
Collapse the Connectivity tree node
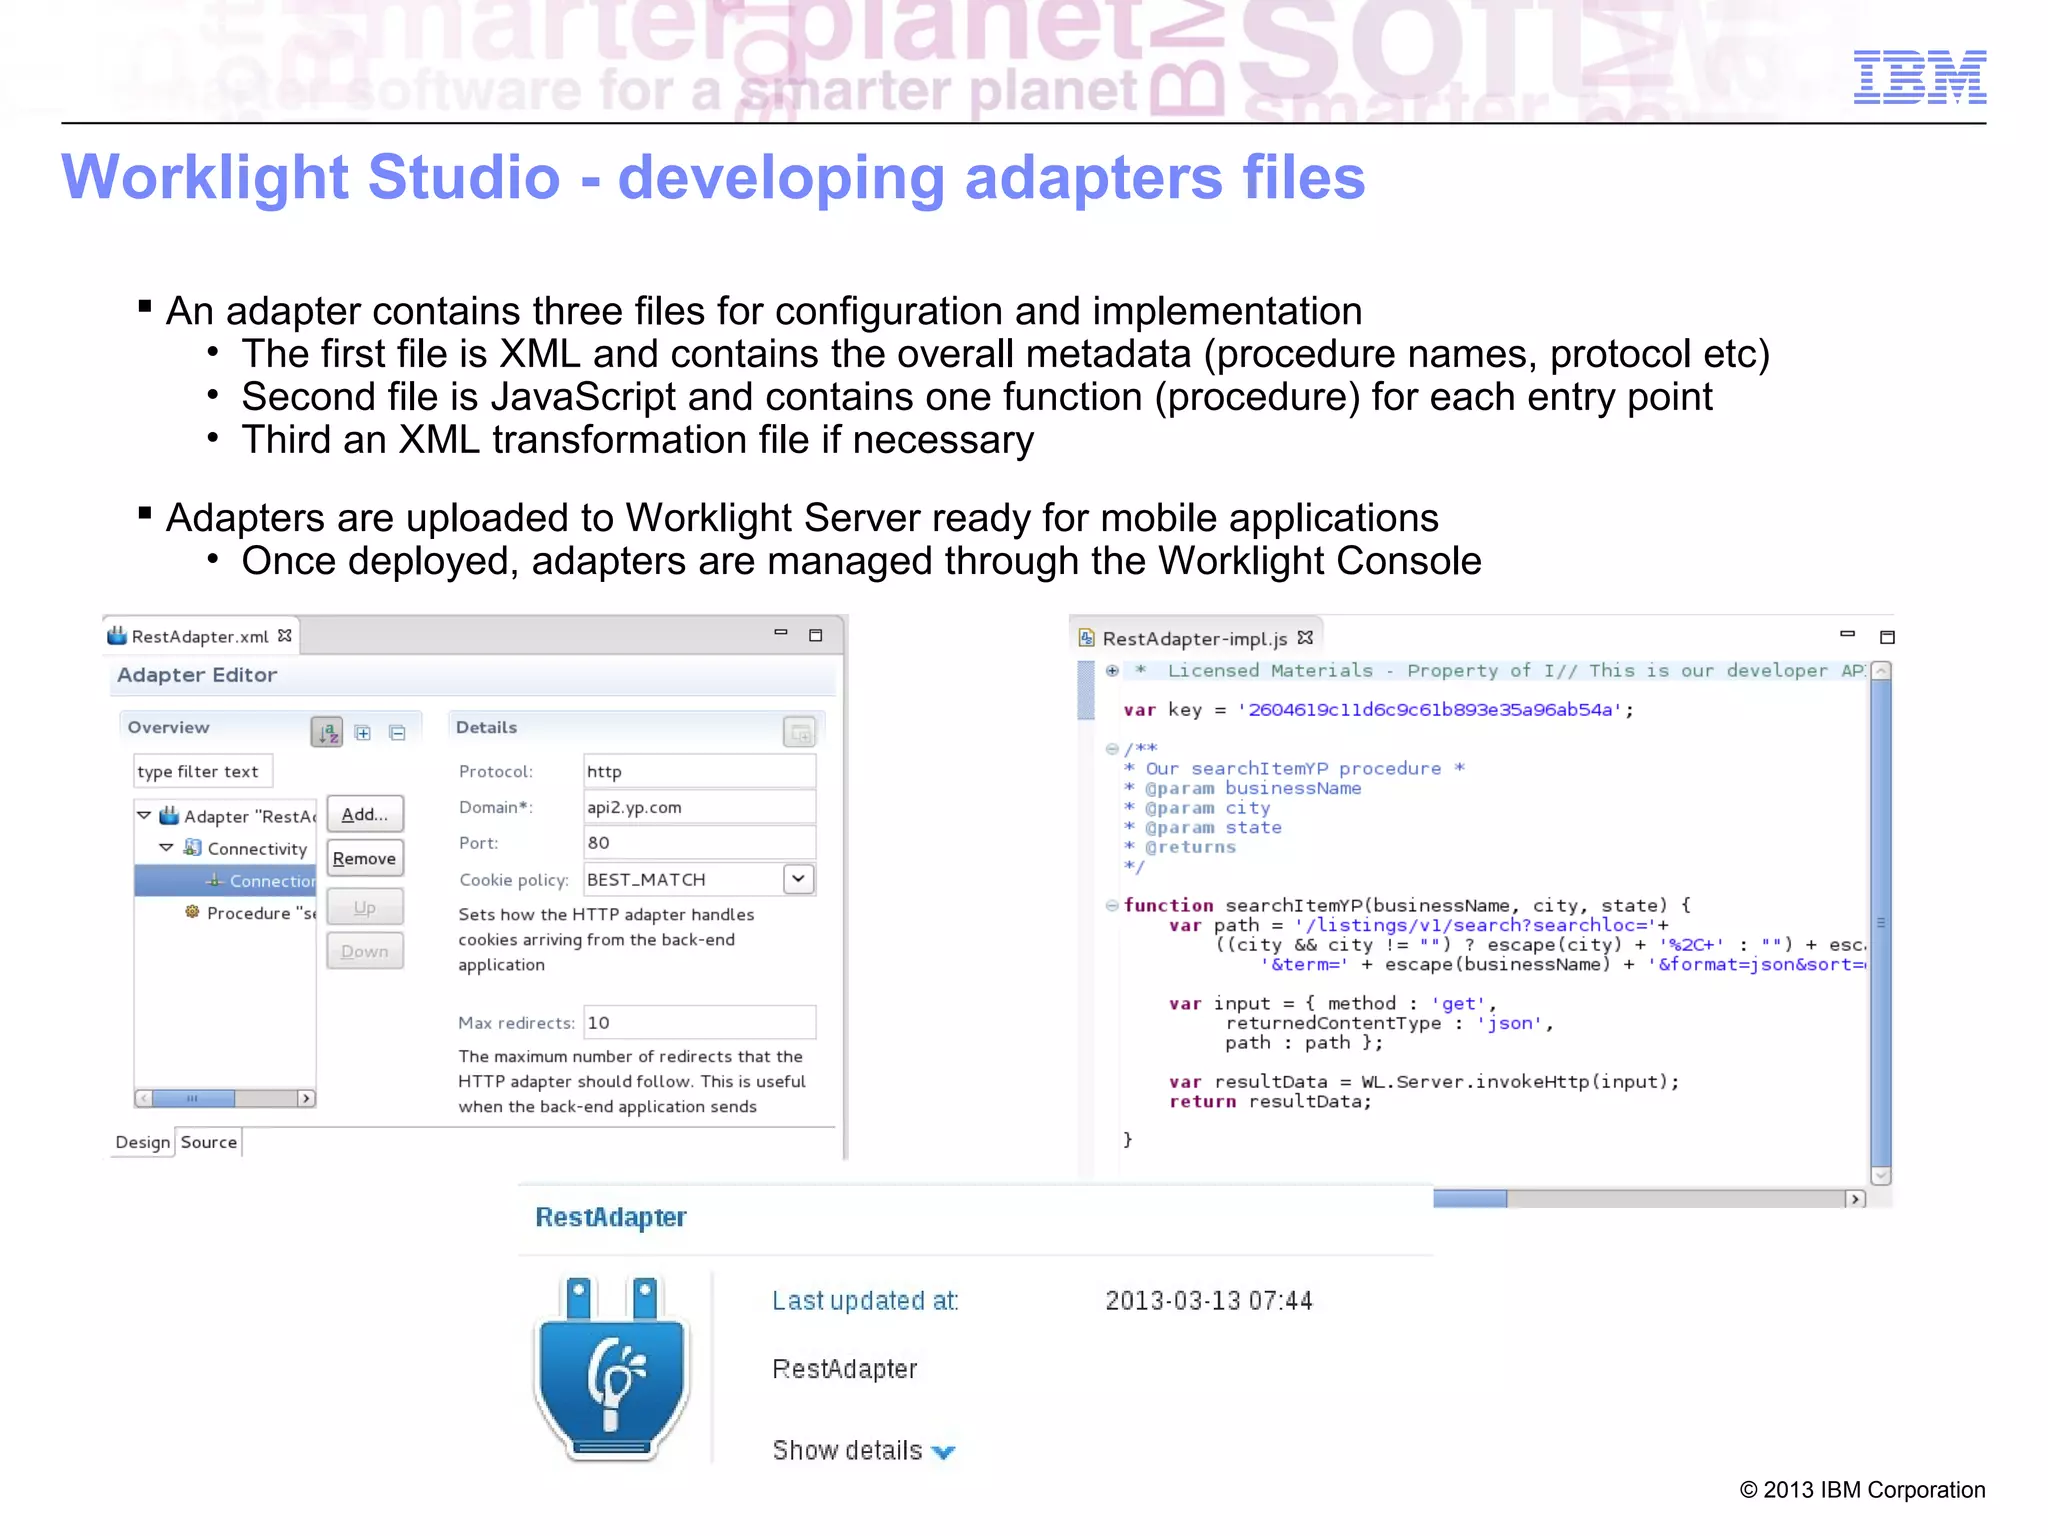(x=166, y=847)
